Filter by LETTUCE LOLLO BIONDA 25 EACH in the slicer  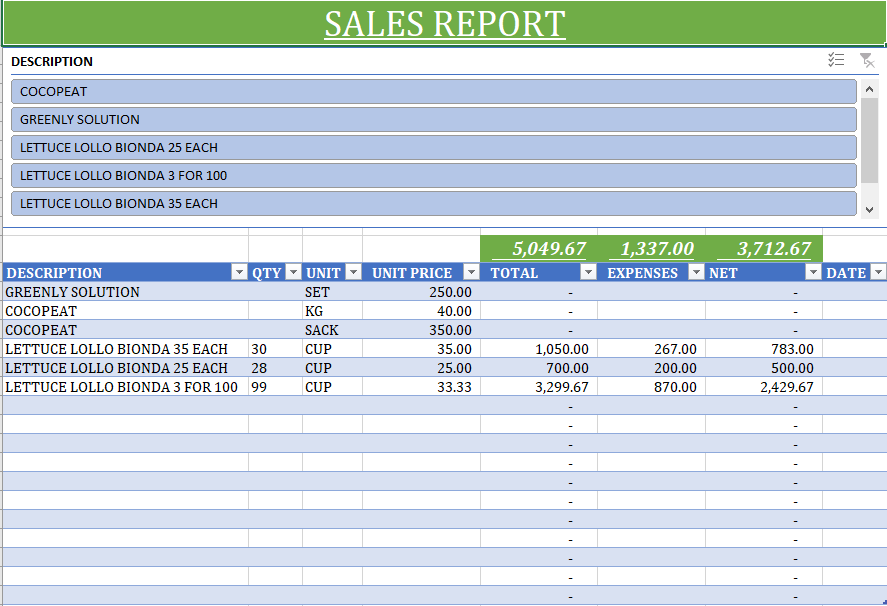pos(434,148)
